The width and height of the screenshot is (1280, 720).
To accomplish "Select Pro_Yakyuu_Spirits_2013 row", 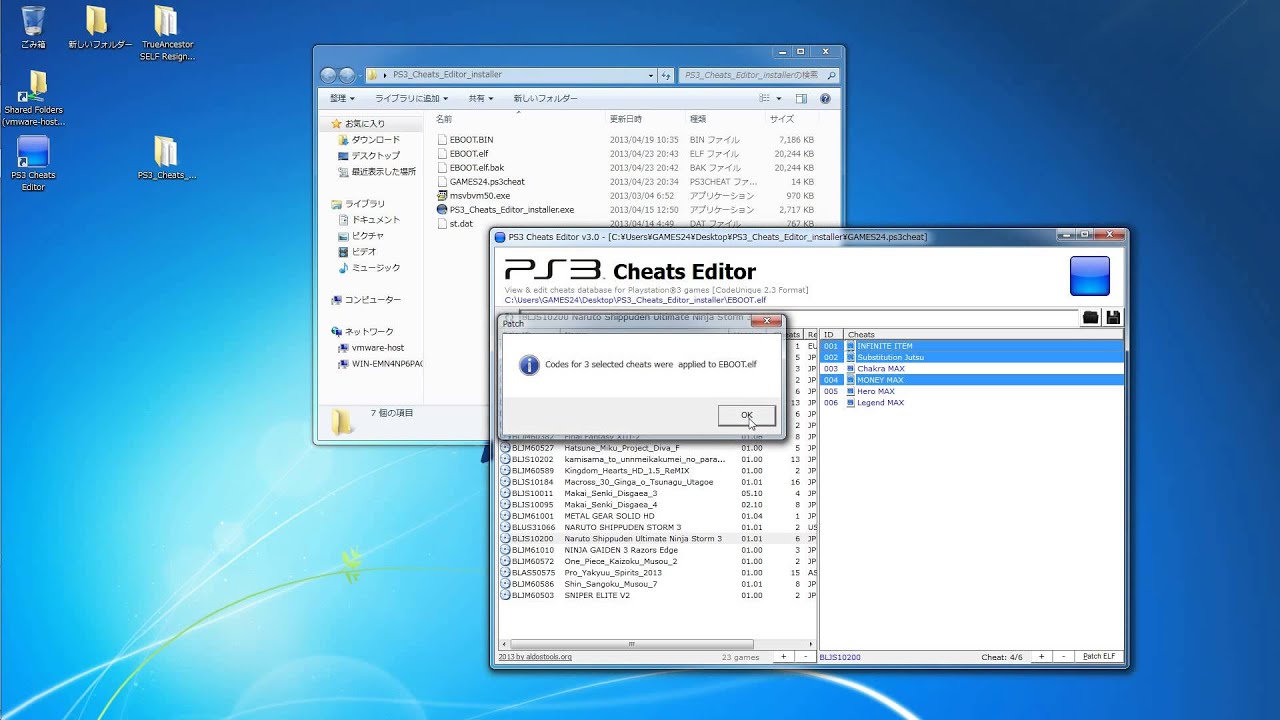I will (657, 573).
